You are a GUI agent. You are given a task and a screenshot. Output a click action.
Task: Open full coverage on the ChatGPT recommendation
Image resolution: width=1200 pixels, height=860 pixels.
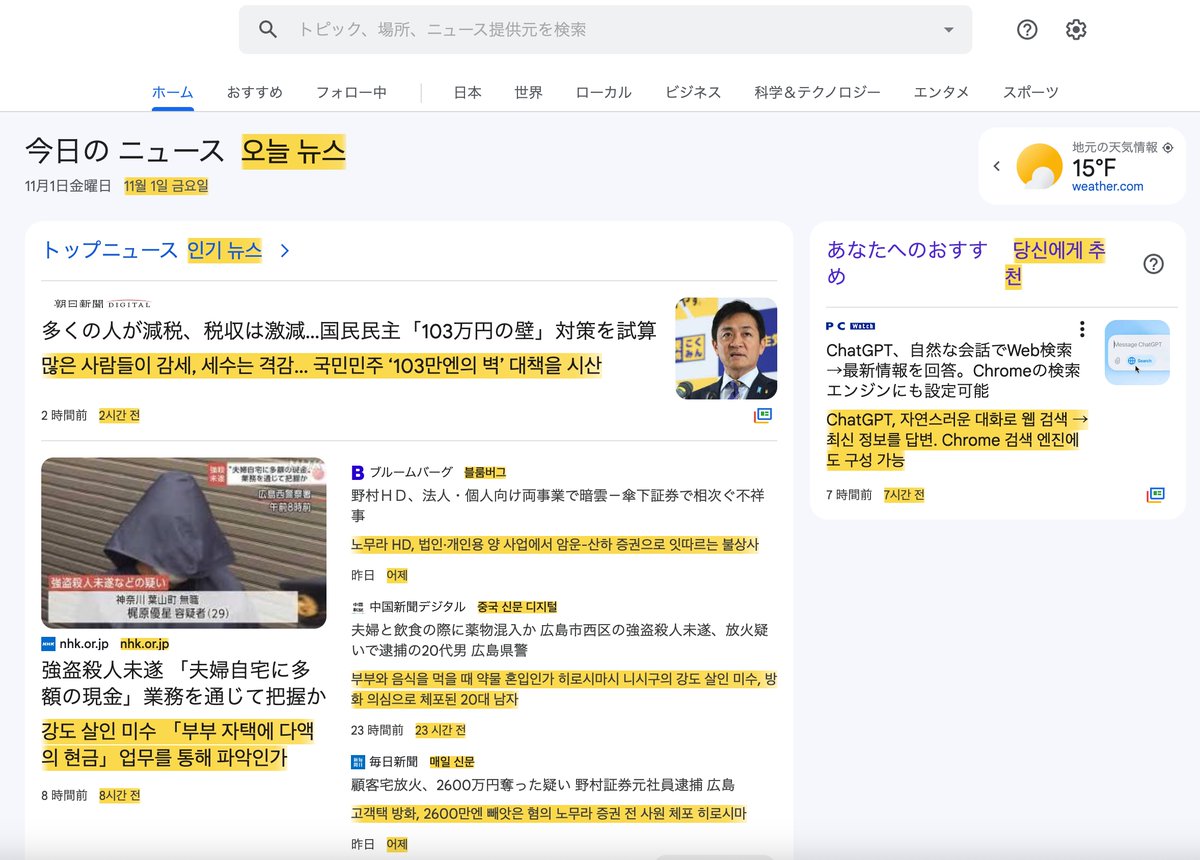(x=1154, y=494)
